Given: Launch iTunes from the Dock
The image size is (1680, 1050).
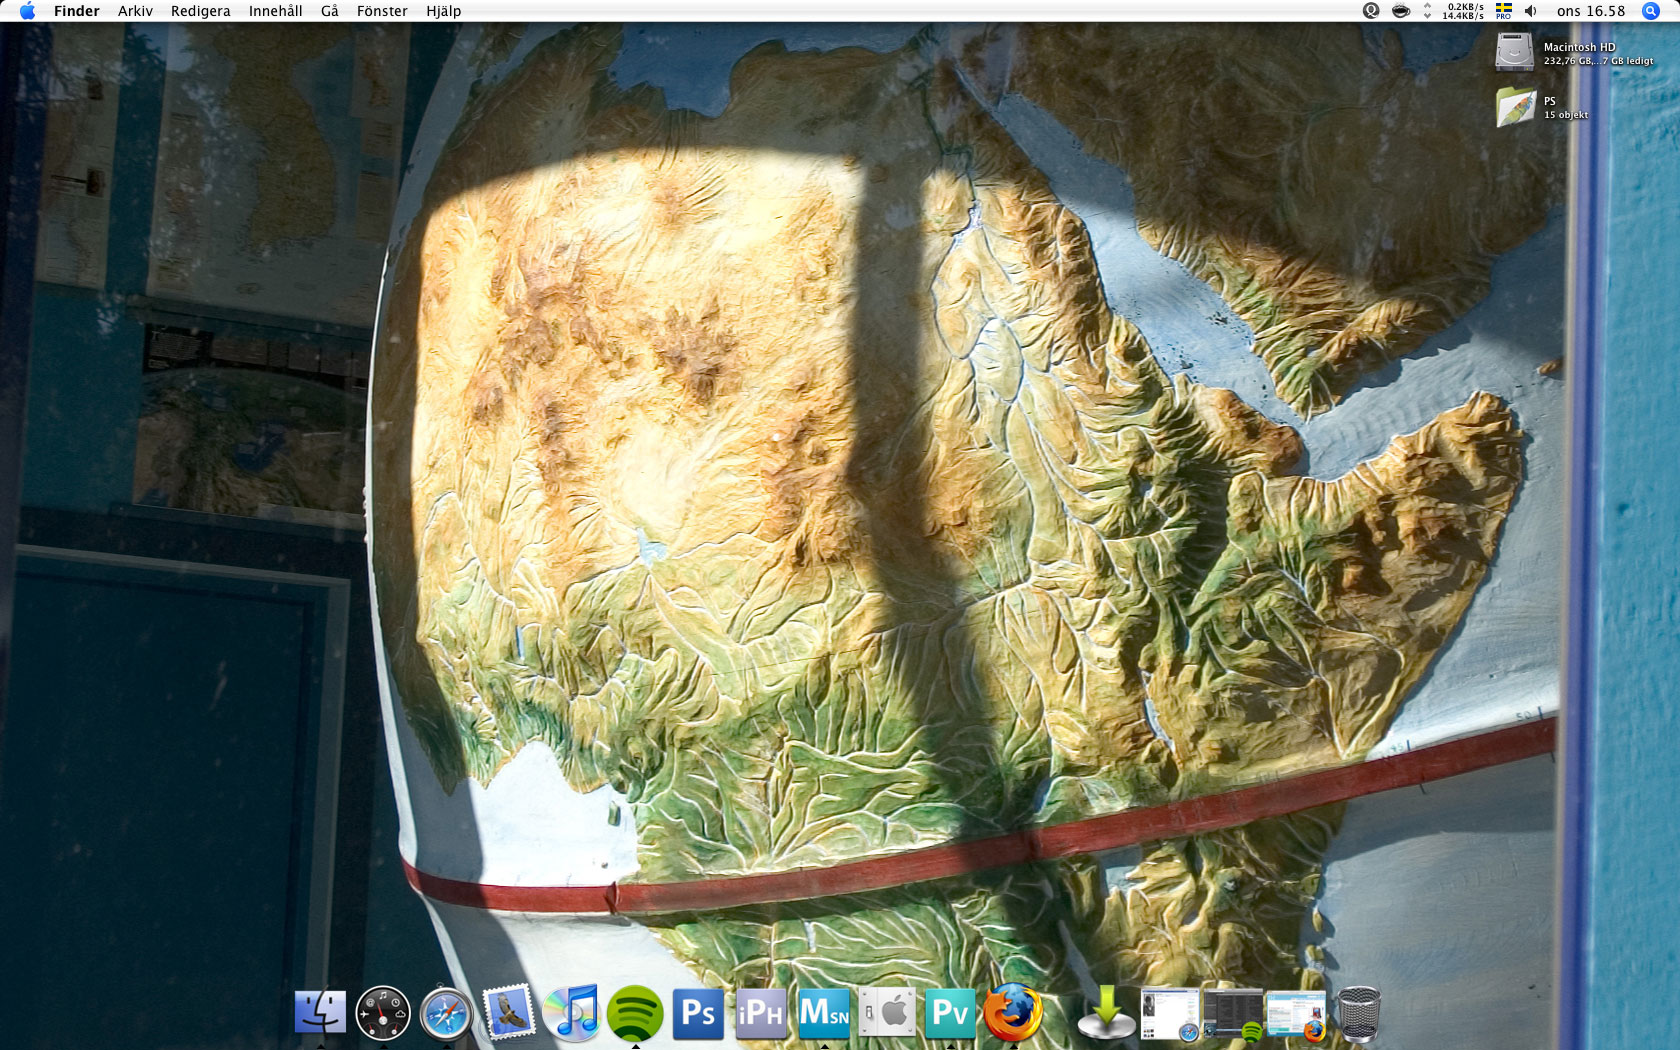Looking at the screenshot, I should click(x=572, y=1013).
